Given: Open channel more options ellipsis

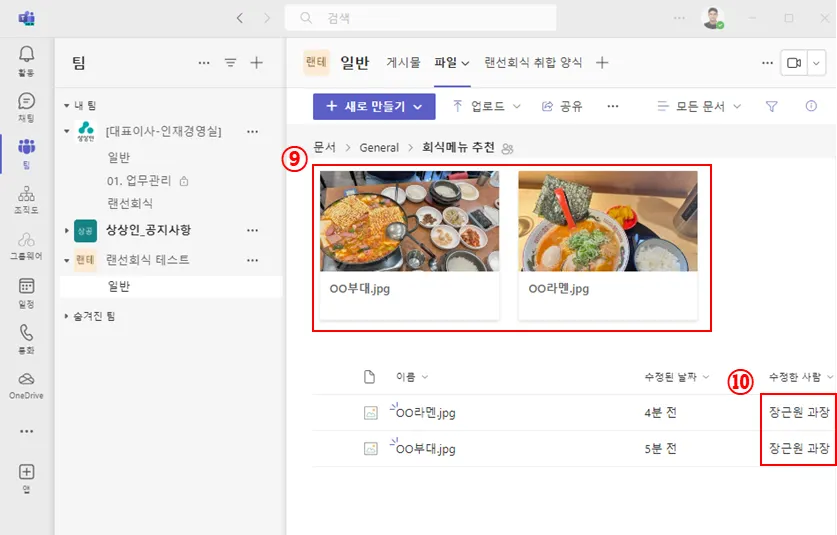Looking at the screenshot, I should pyautogui.click(x=767, y=63).
